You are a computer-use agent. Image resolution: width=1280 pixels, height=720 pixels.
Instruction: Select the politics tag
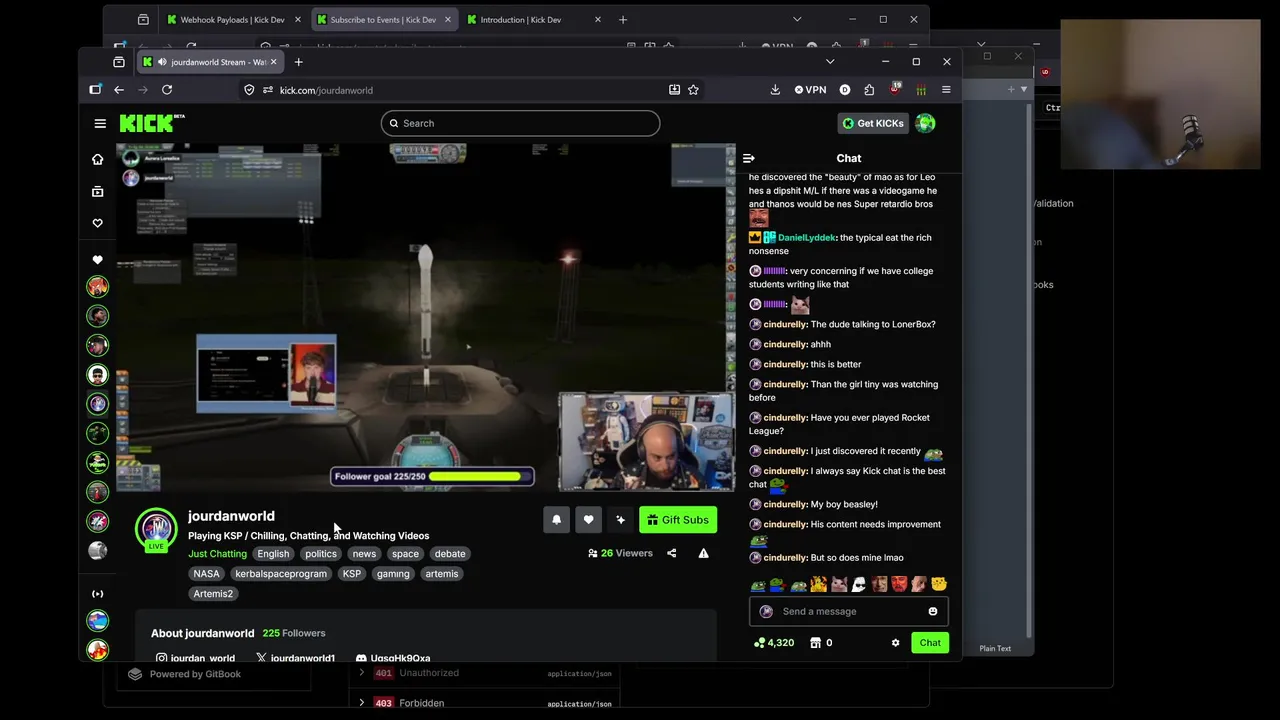[x=321, y=554]
